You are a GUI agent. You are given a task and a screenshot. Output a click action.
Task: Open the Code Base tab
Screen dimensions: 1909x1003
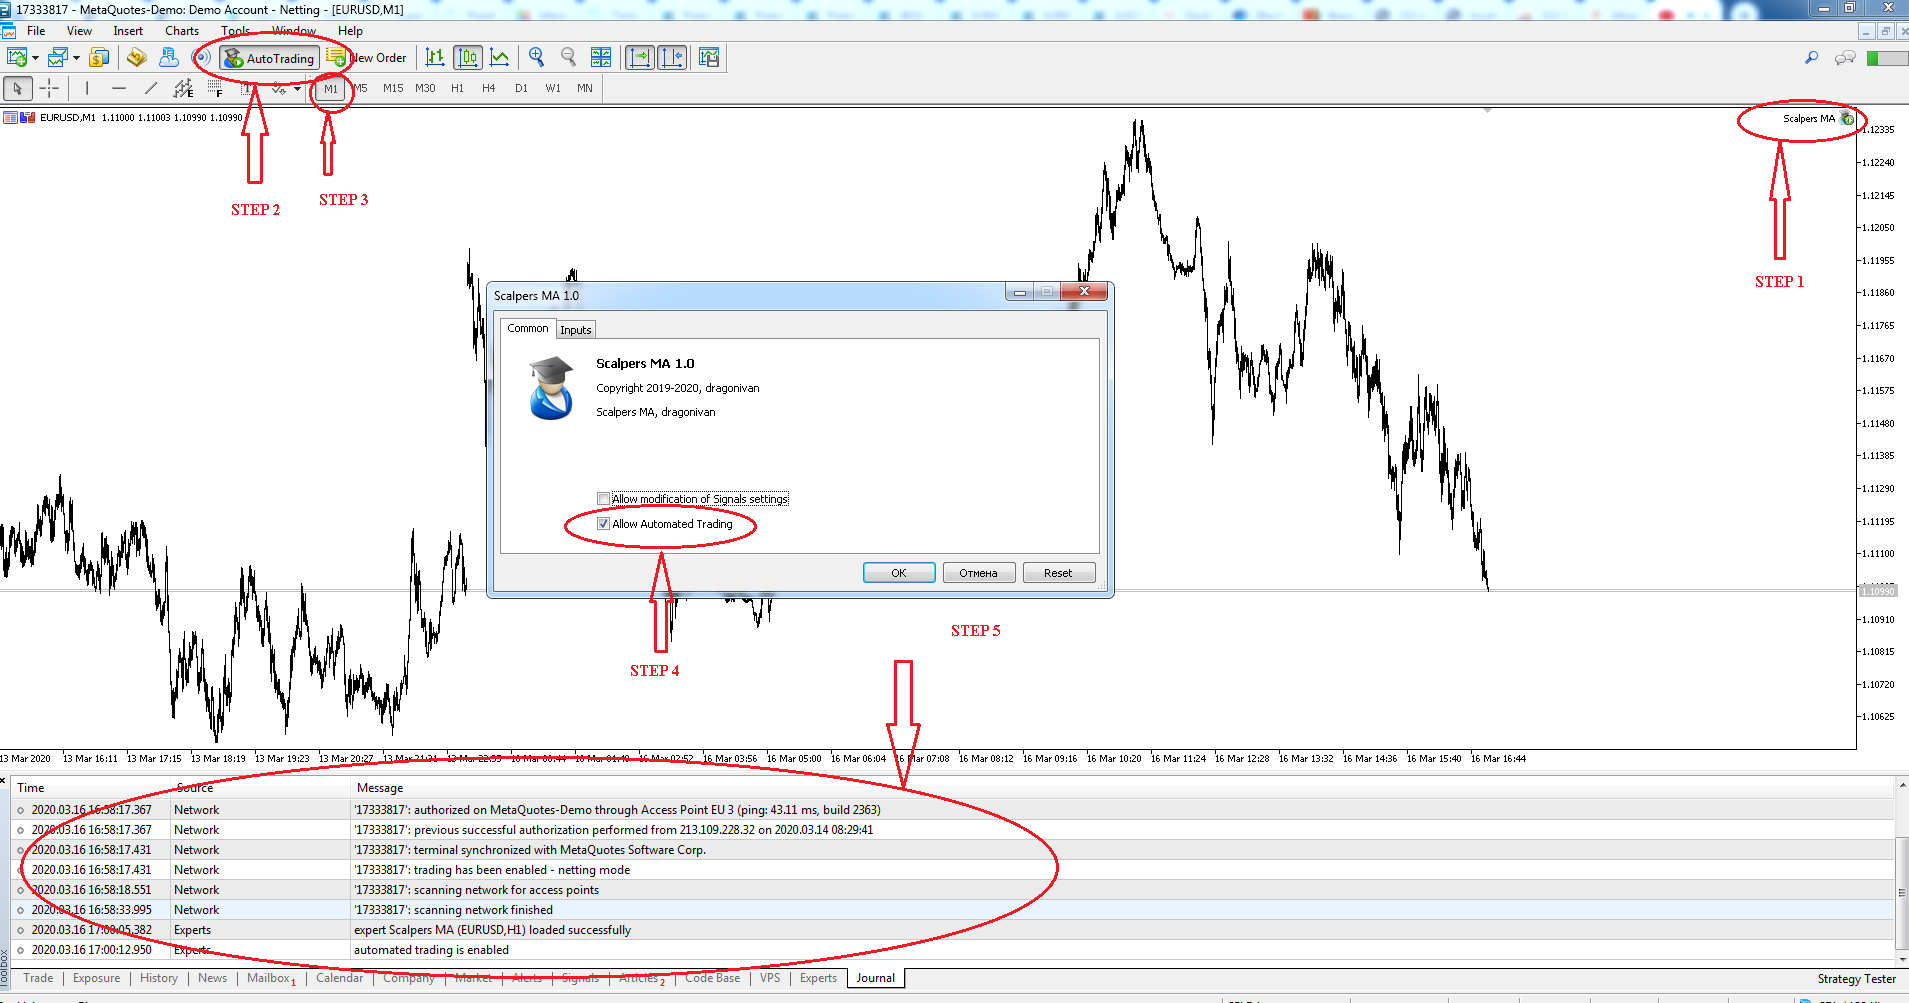pyautogui.click(x=713, y=978)
